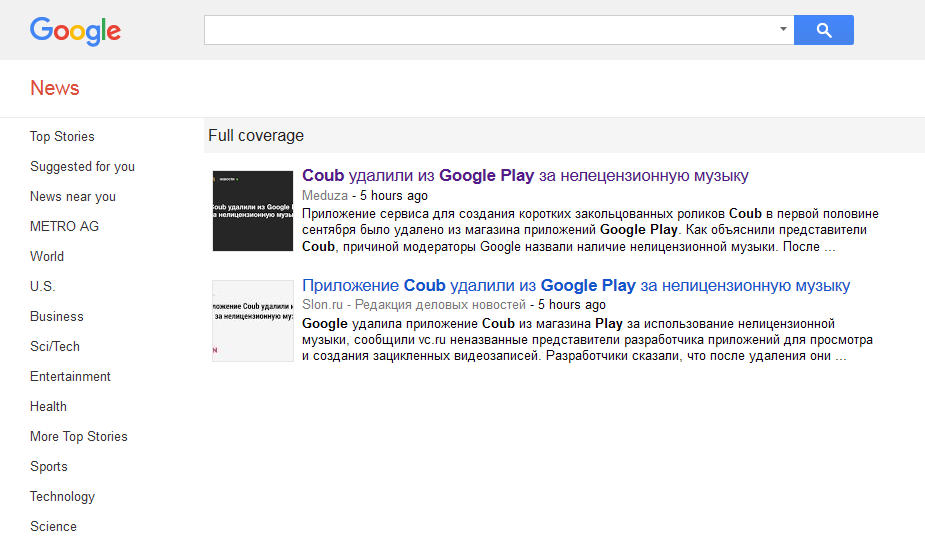The image size is (925, 543).
Task: Open Suggested for you section
Action: pyautogui.click(x=82, y=166)
